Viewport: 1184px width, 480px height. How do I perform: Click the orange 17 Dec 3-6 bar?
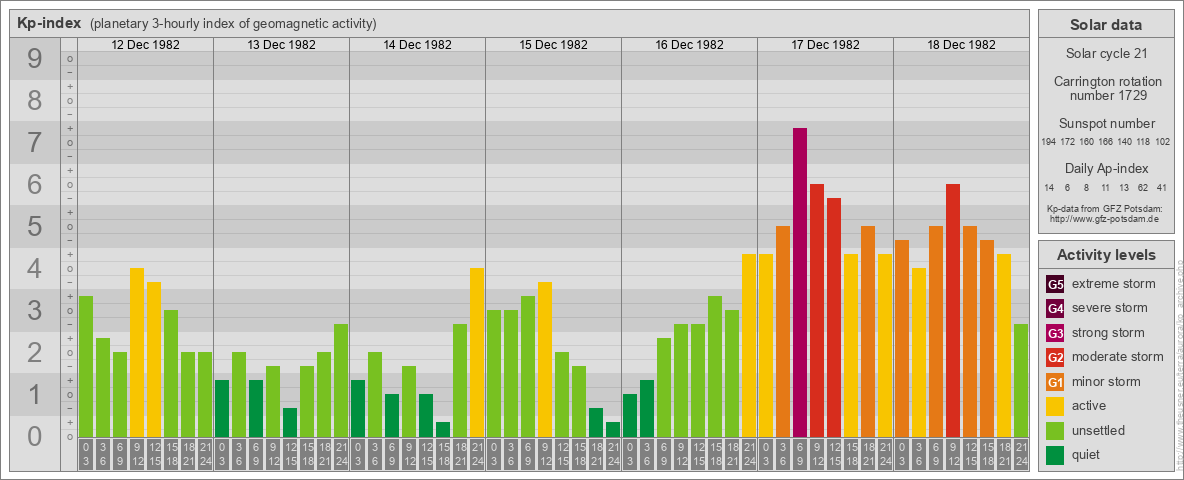click(783, 331)
